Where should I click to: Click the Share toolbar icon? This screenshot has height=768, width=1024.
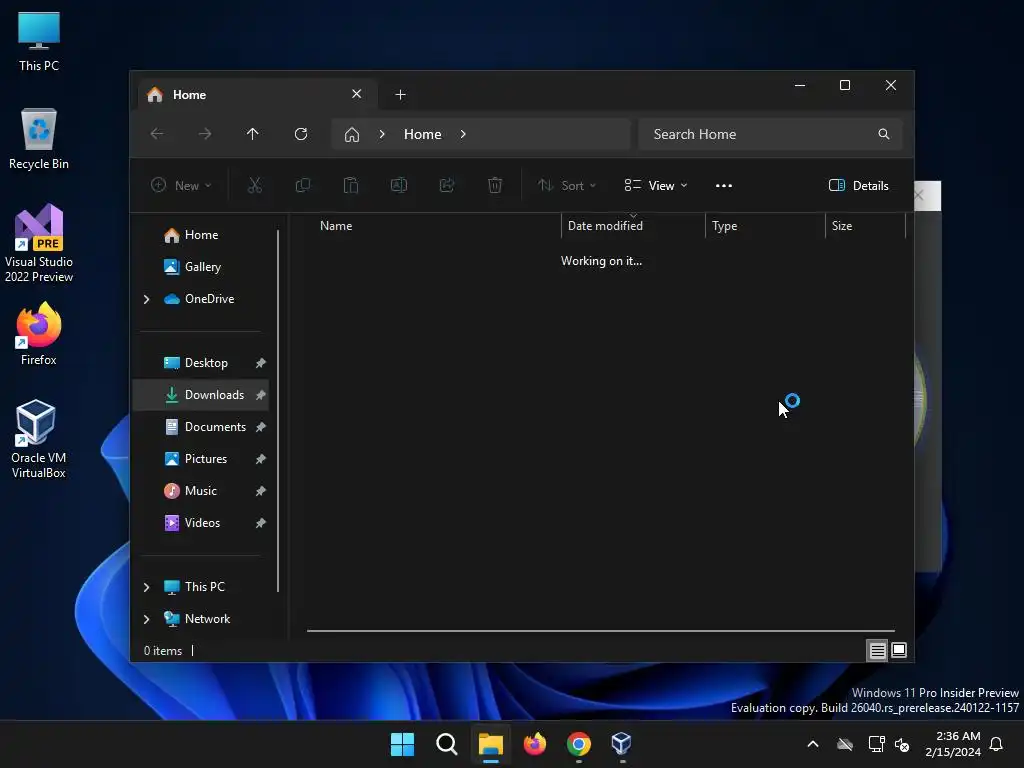point(447,185)
